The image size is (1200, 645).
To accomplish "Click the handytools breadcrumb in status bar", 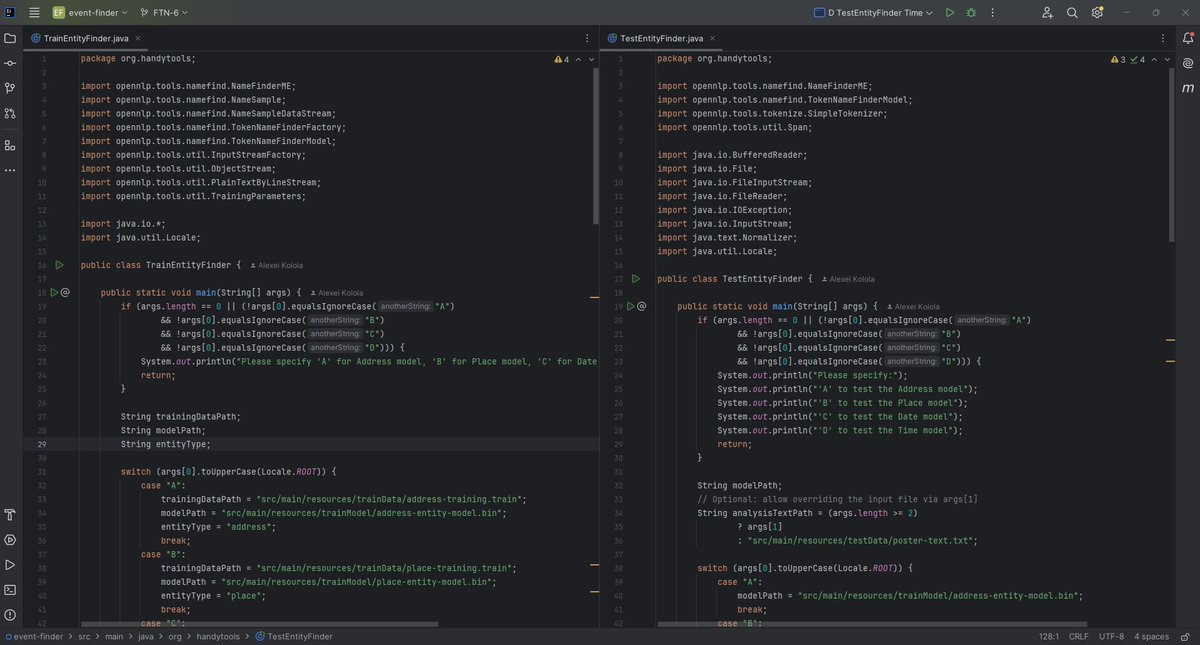I will [218, 636].
